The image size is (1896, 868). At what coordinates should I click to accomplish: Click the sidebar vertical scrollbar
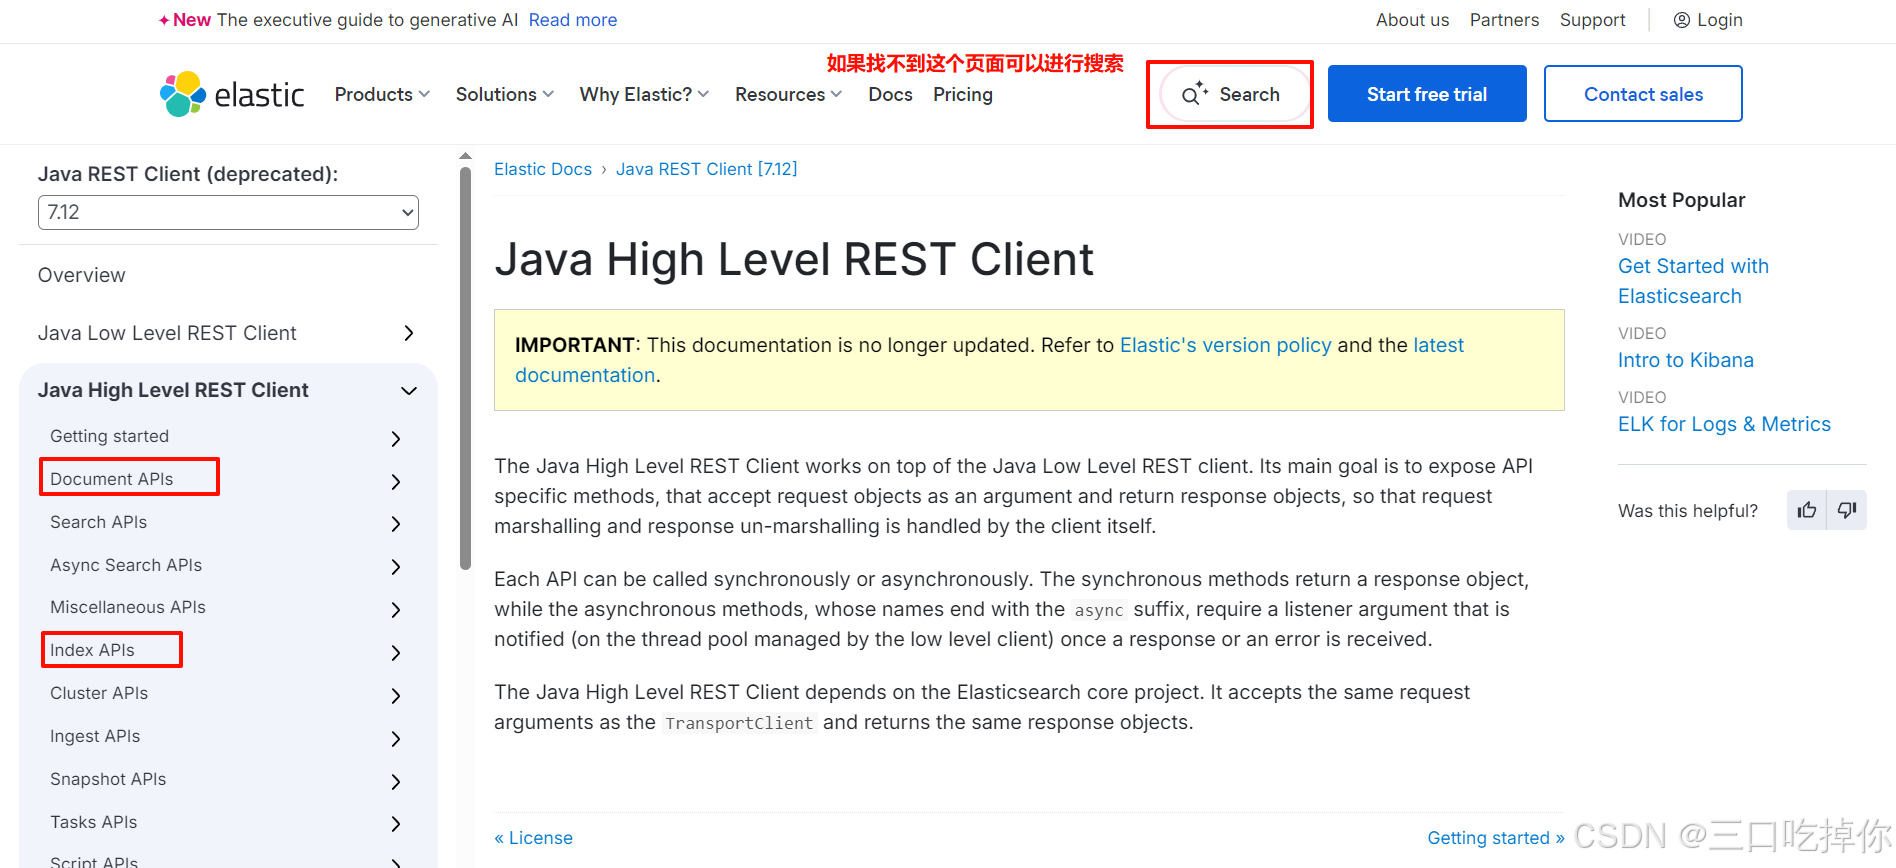[465, 368]
